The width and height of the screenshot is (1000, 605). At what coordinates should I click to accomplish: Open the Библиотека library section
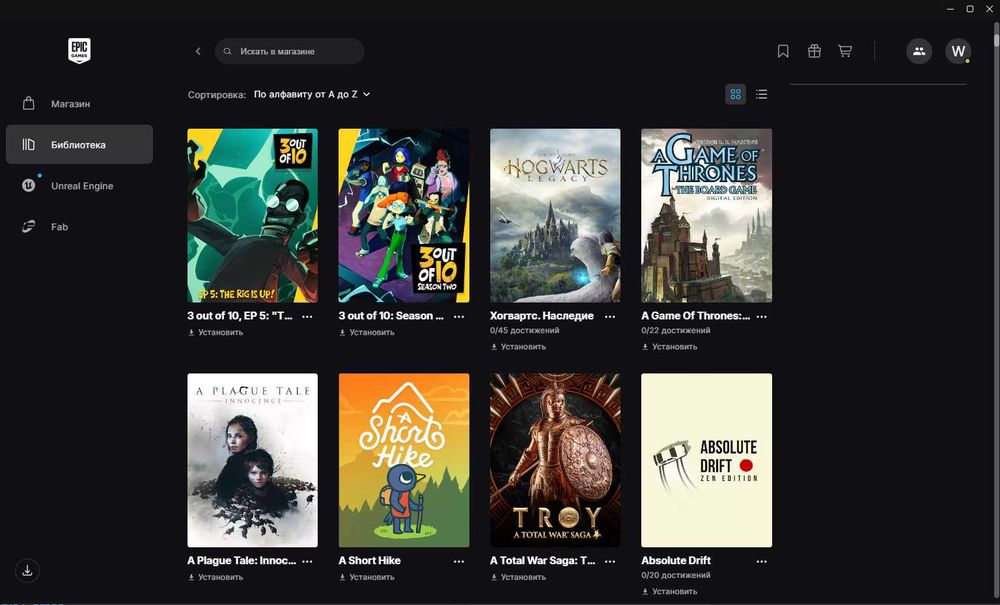79,145
